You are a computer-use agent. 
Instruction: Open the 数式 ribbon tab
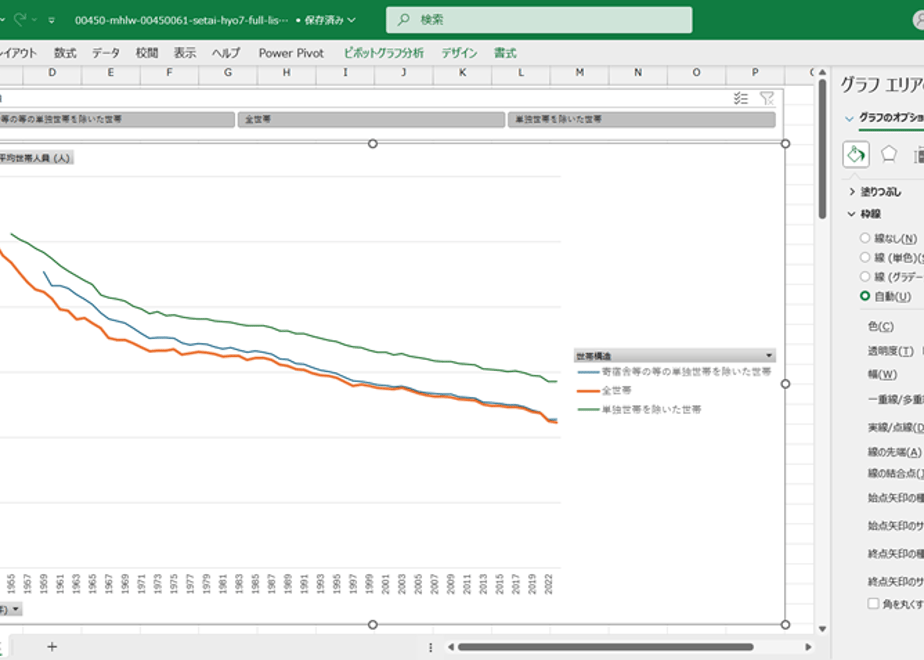coord(65,53)
